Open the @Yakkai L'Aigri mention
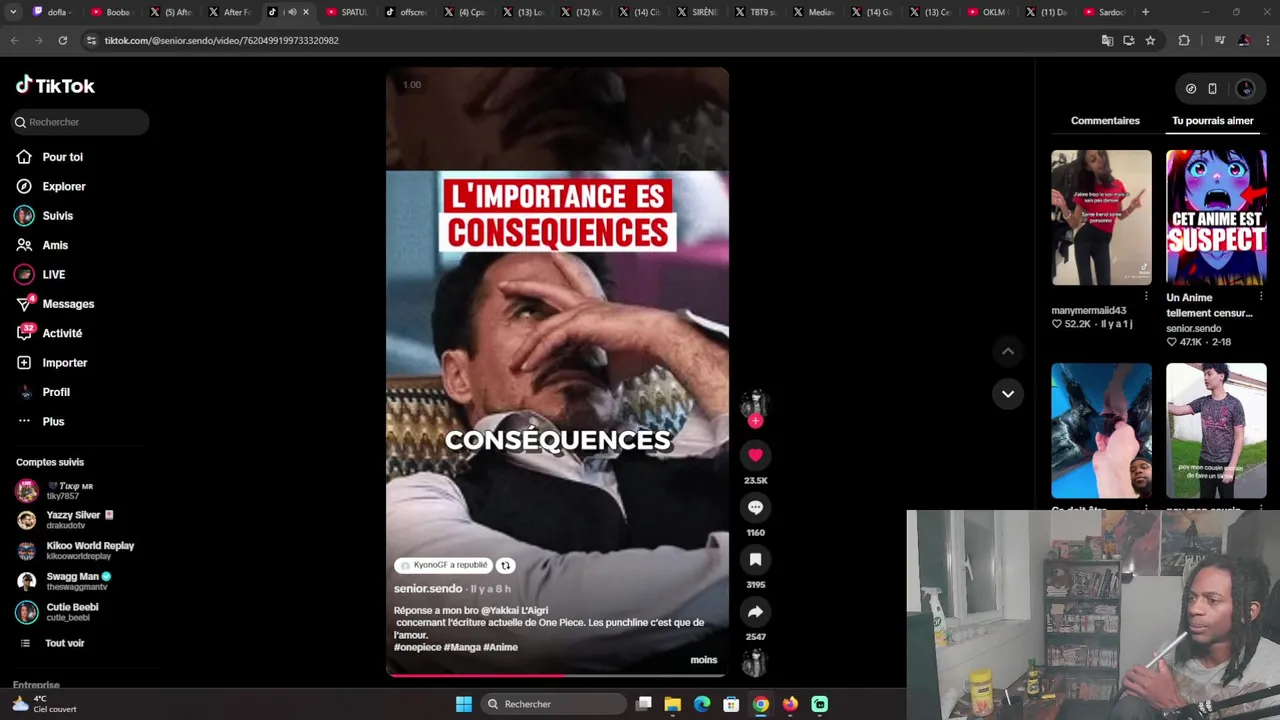 (513, 610)
